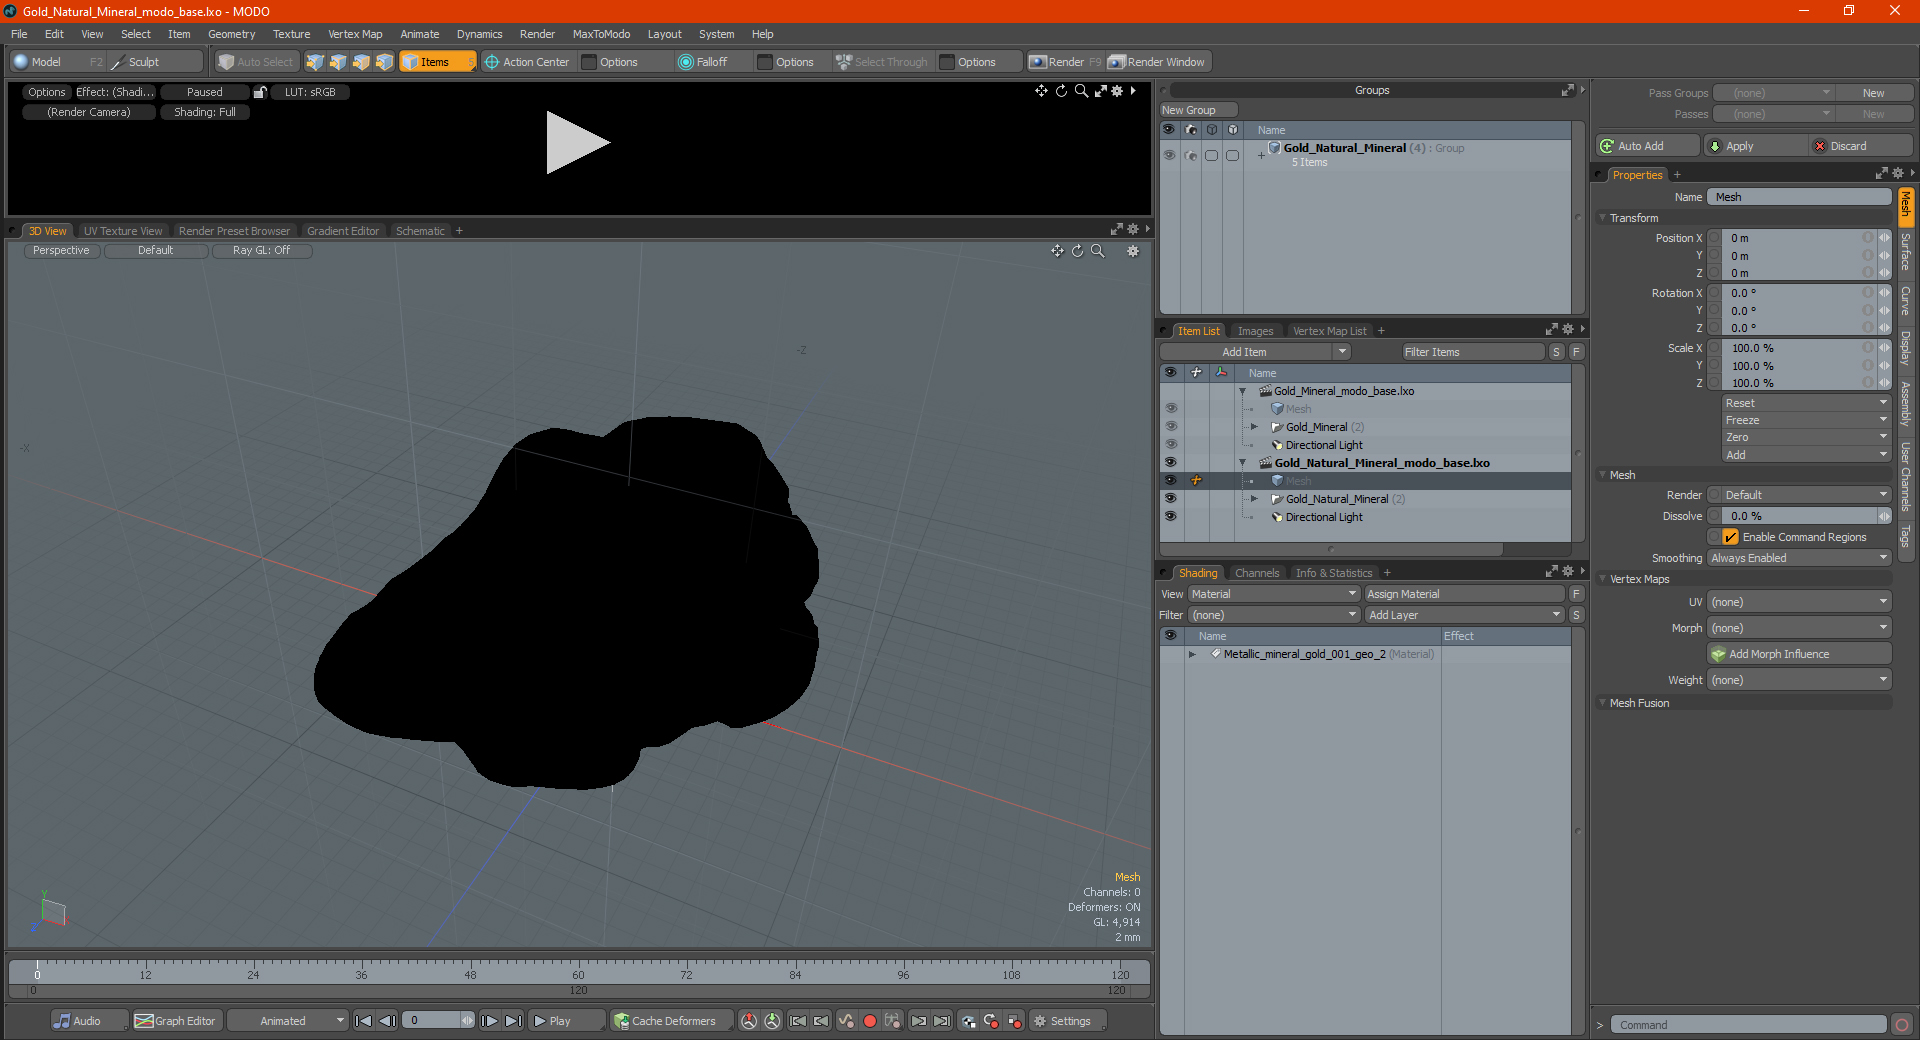The height and width of the screenshot is (1040, 1920).
Task: Click Item List panel gear icon
Action: click(x=1568, y=330)
